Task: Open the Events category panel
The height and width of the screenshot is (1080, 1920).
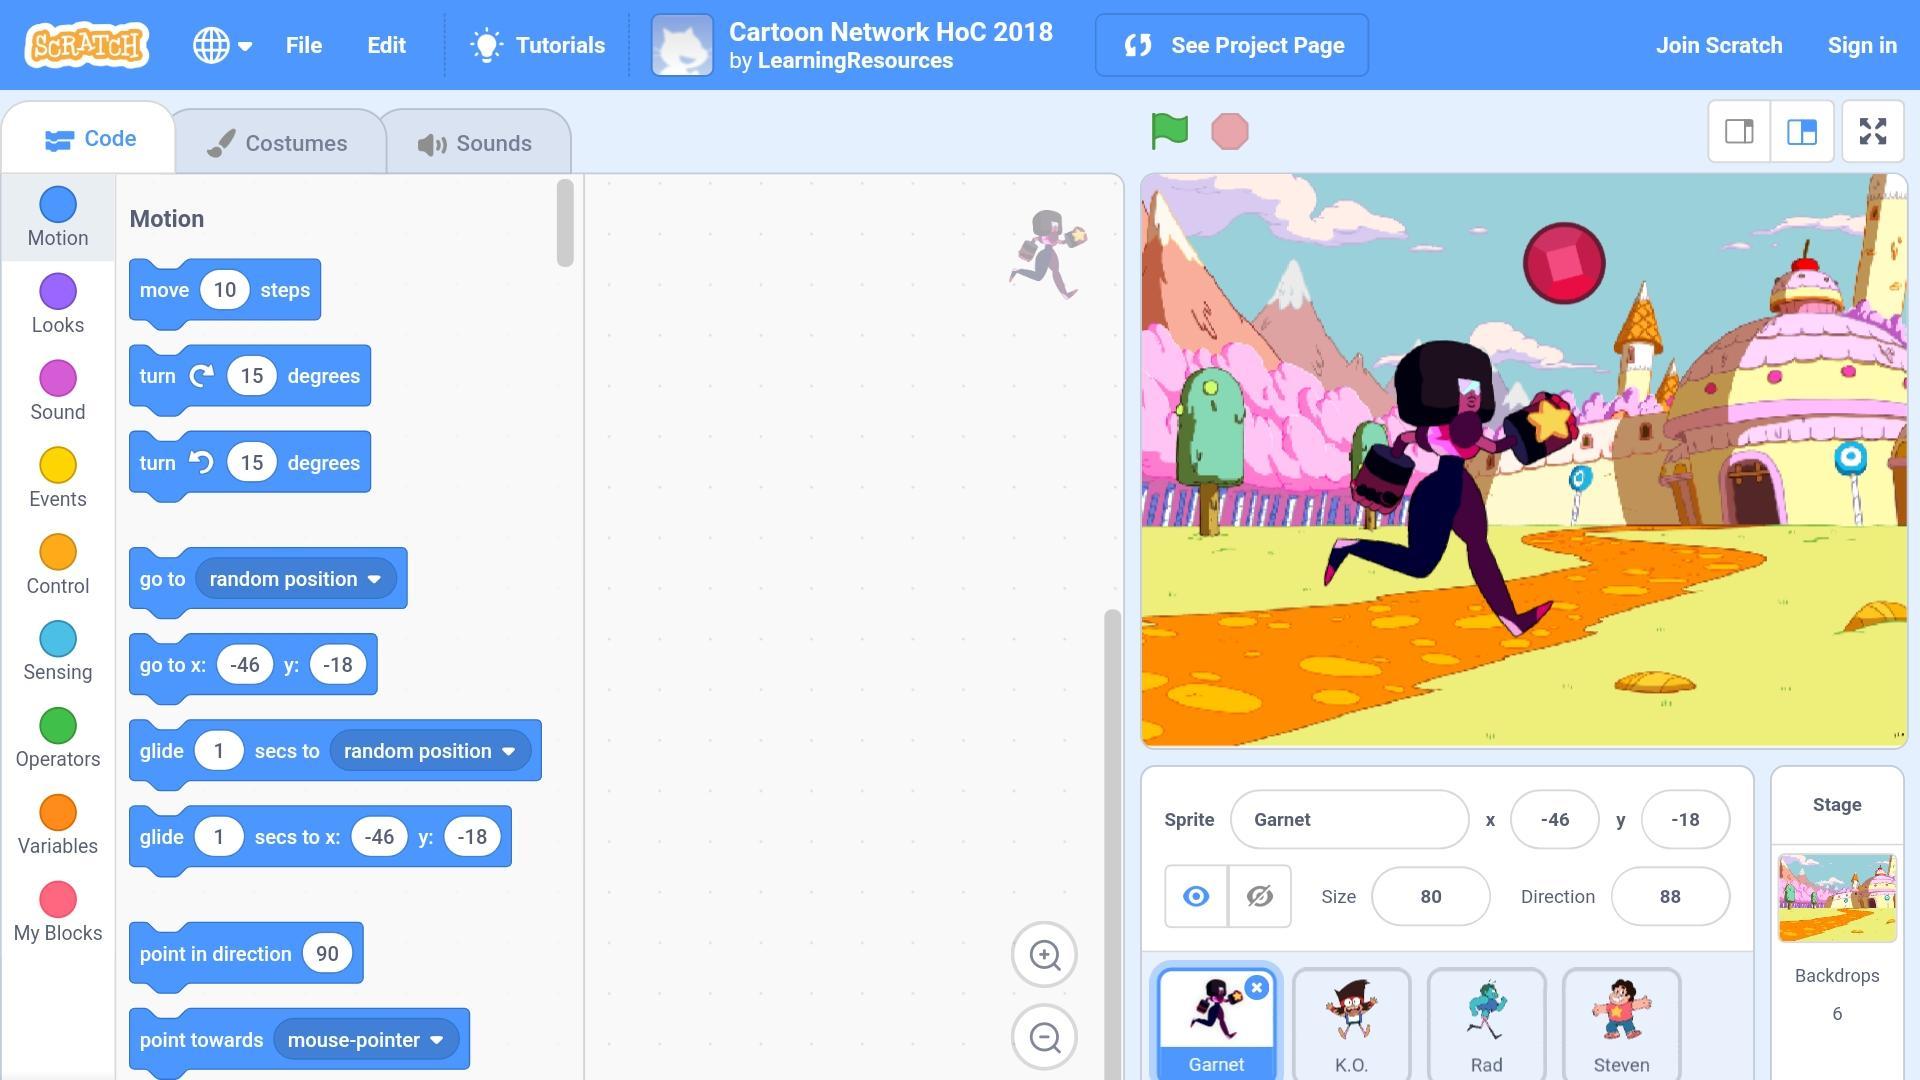Action: click(57, 479)
